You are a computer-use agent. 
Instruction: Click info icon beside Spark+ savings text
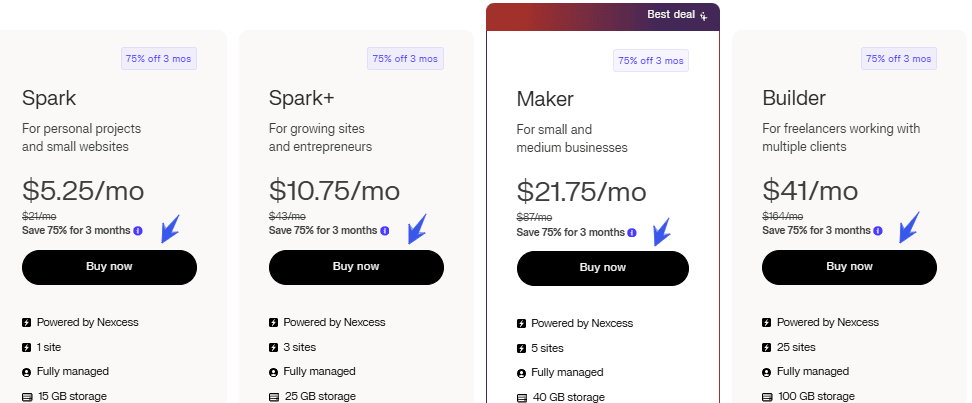385,231
